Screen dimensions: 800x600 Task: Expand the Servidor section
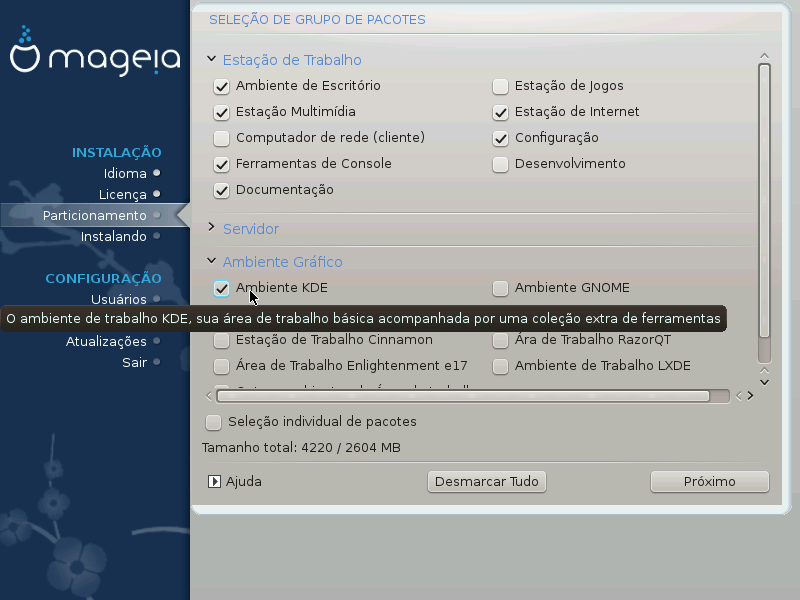point(211,228)
